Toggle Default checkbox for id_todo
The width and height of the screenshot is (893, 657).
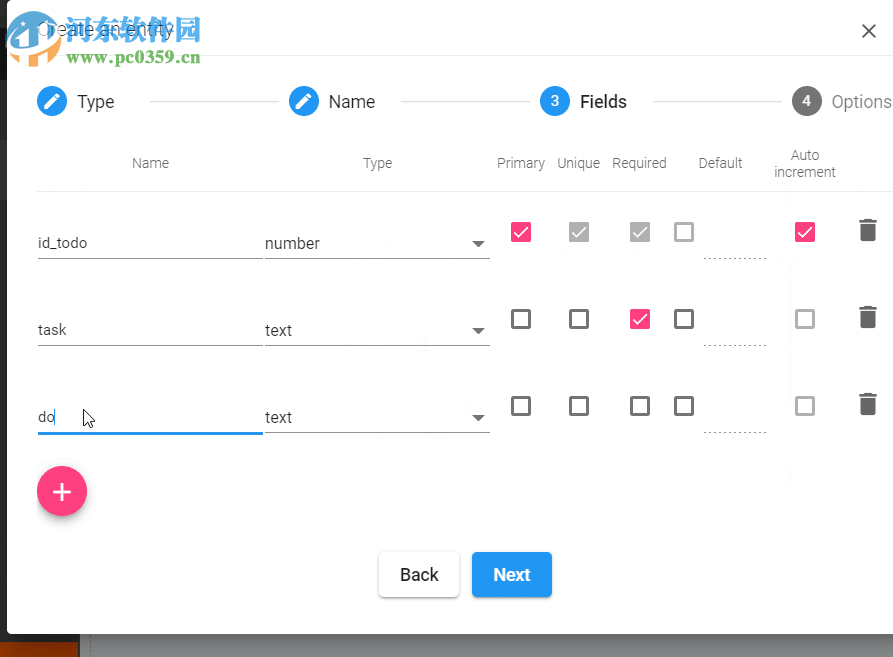coord(684,232)
